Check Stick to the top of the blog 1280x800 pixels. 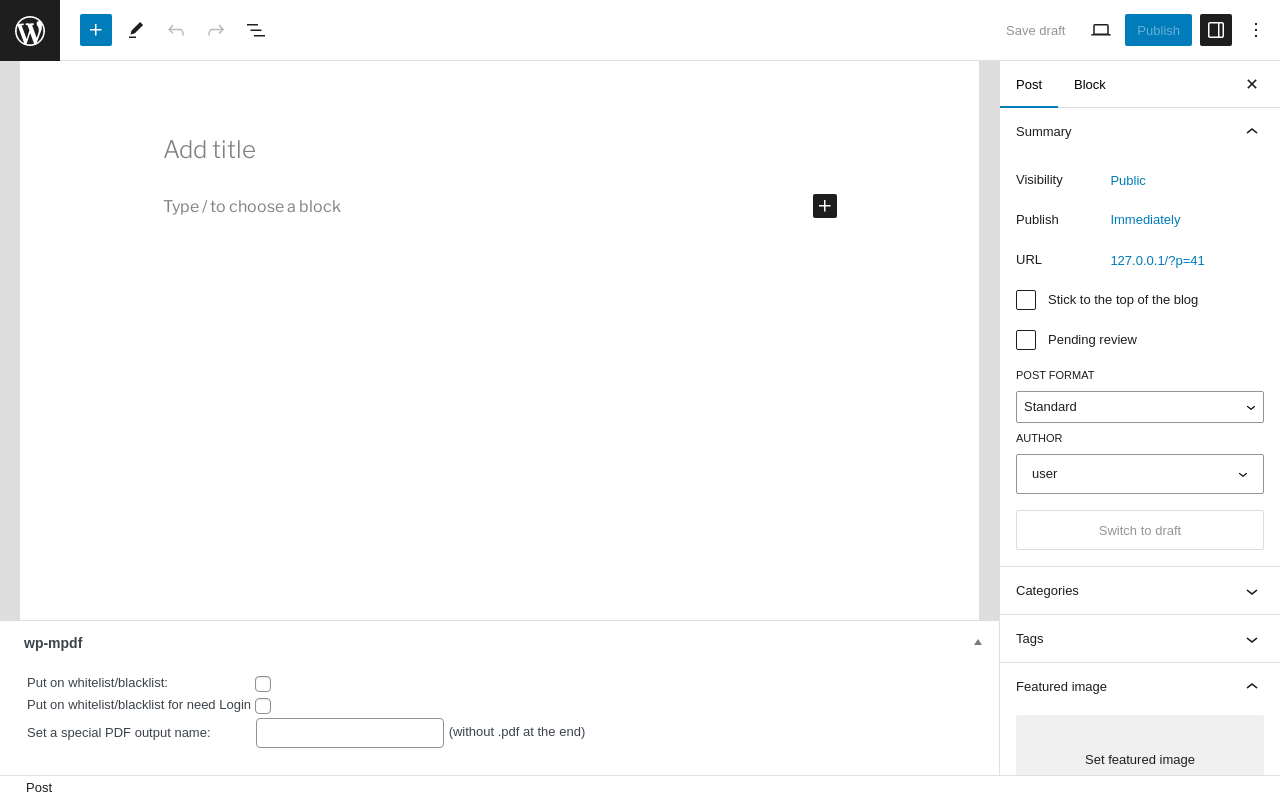(1026, 300)
